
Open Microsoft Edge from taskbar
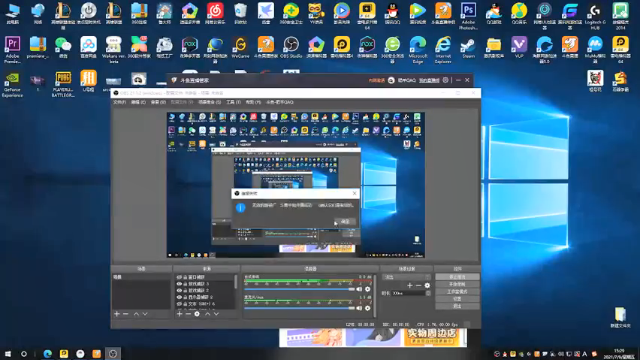pyautogui.click(x=47, y=353)
